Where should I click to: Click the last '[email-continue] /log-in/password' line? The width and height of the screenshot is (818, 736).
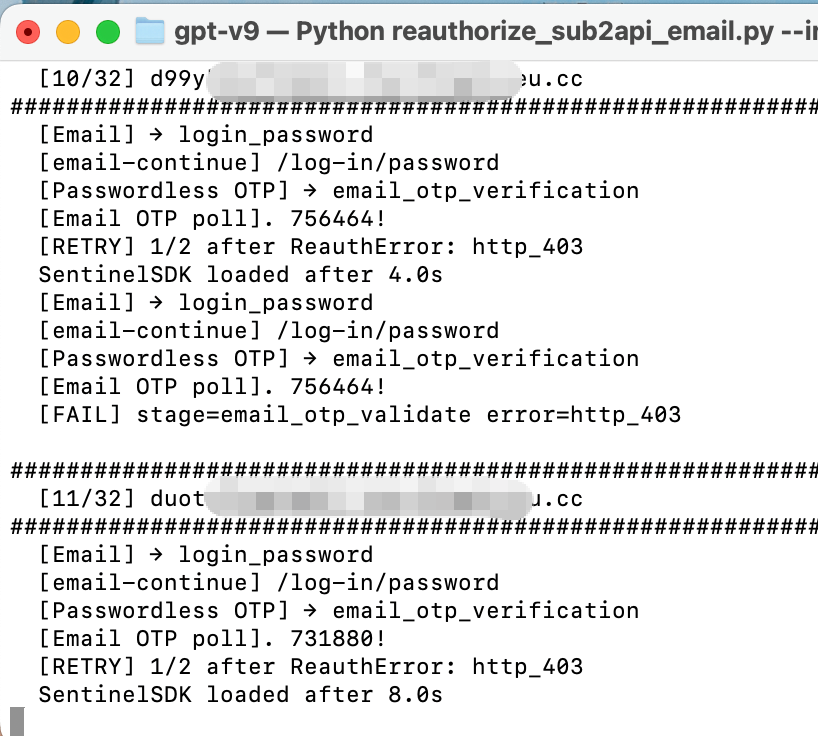coord(269,583)
